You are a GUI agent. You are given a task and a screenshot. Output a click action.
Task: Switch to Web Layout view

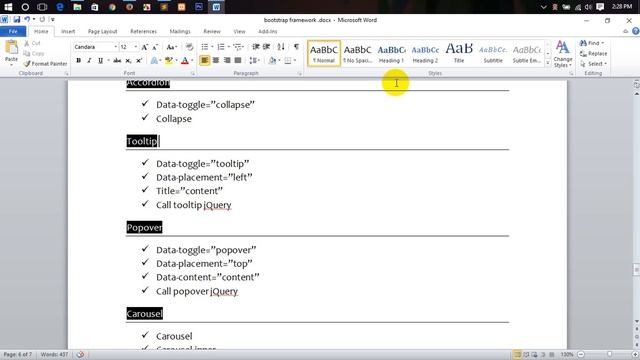coord(534,354)
